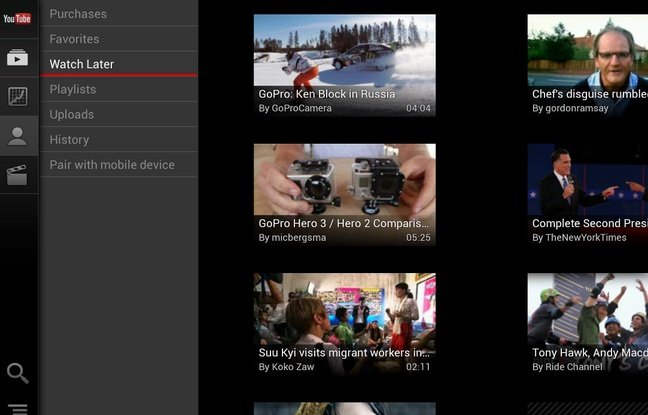This screenshot has width=648, height=415.
Task: Click the 'By TheNewYorkTimes' channel text
Action: 579,238
